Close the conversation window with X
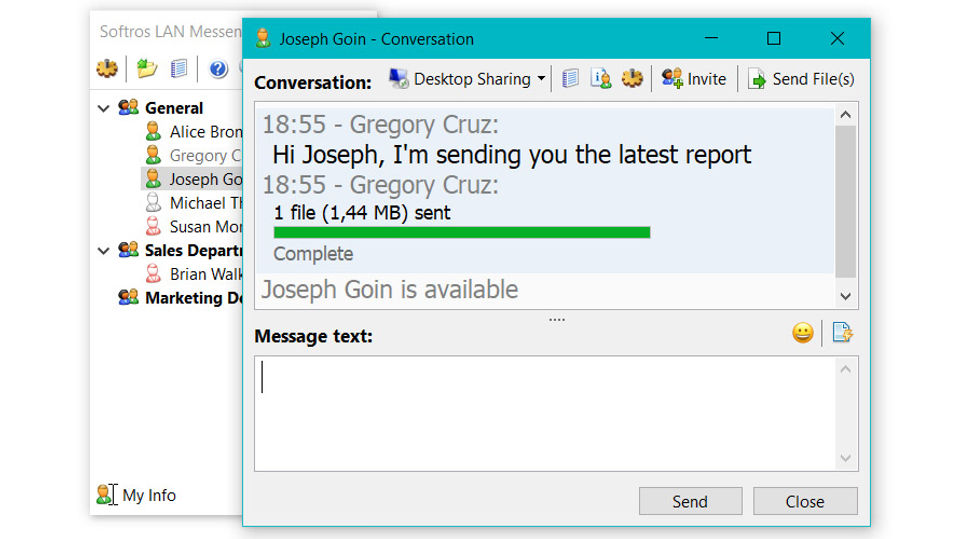 (x=837, y=39)
